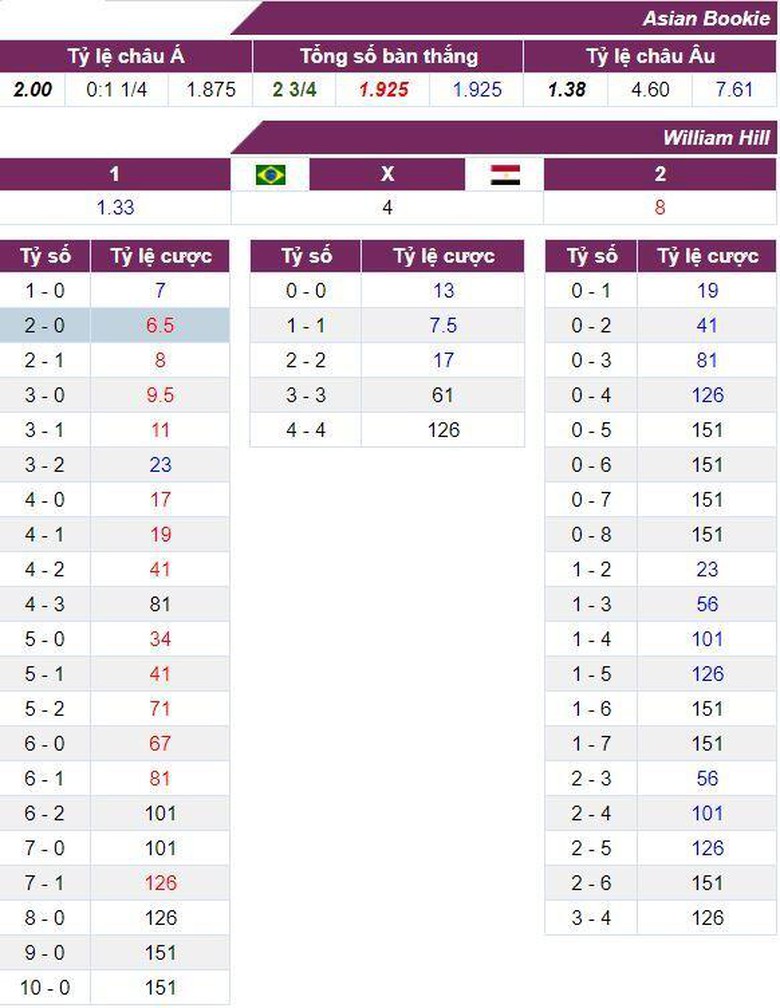Select the Asian handicap value 0:1 1/4
Image resolution: width=780 pixels, height=1008 pixels.
117,89
